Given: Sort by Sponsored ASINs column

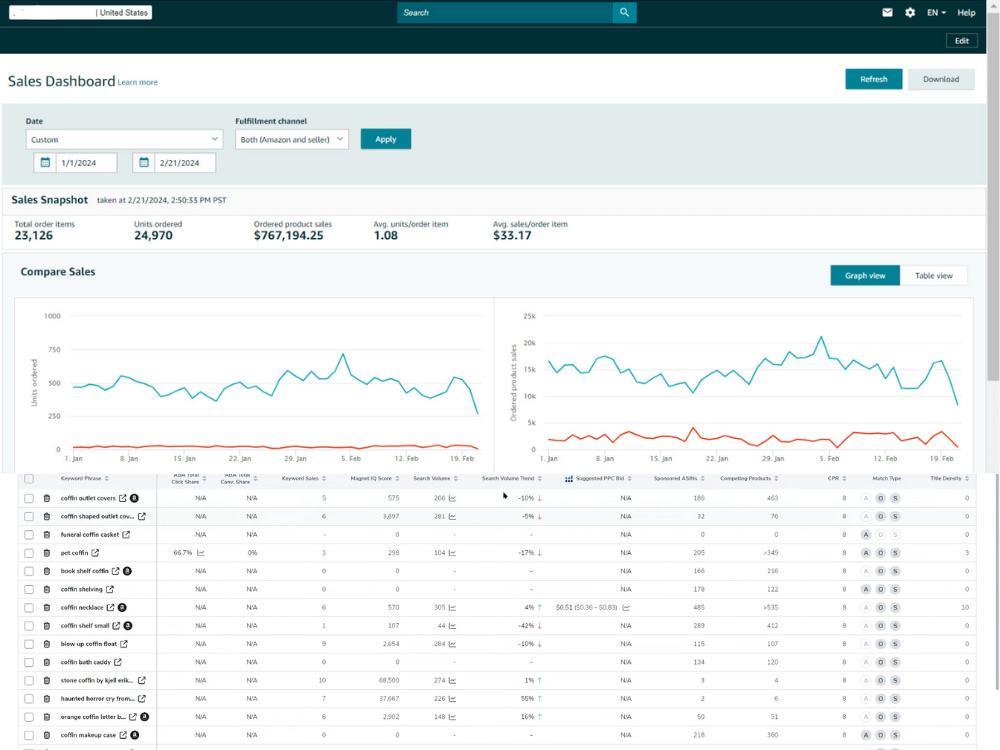Looking at the screenshot, I should 679,478.
